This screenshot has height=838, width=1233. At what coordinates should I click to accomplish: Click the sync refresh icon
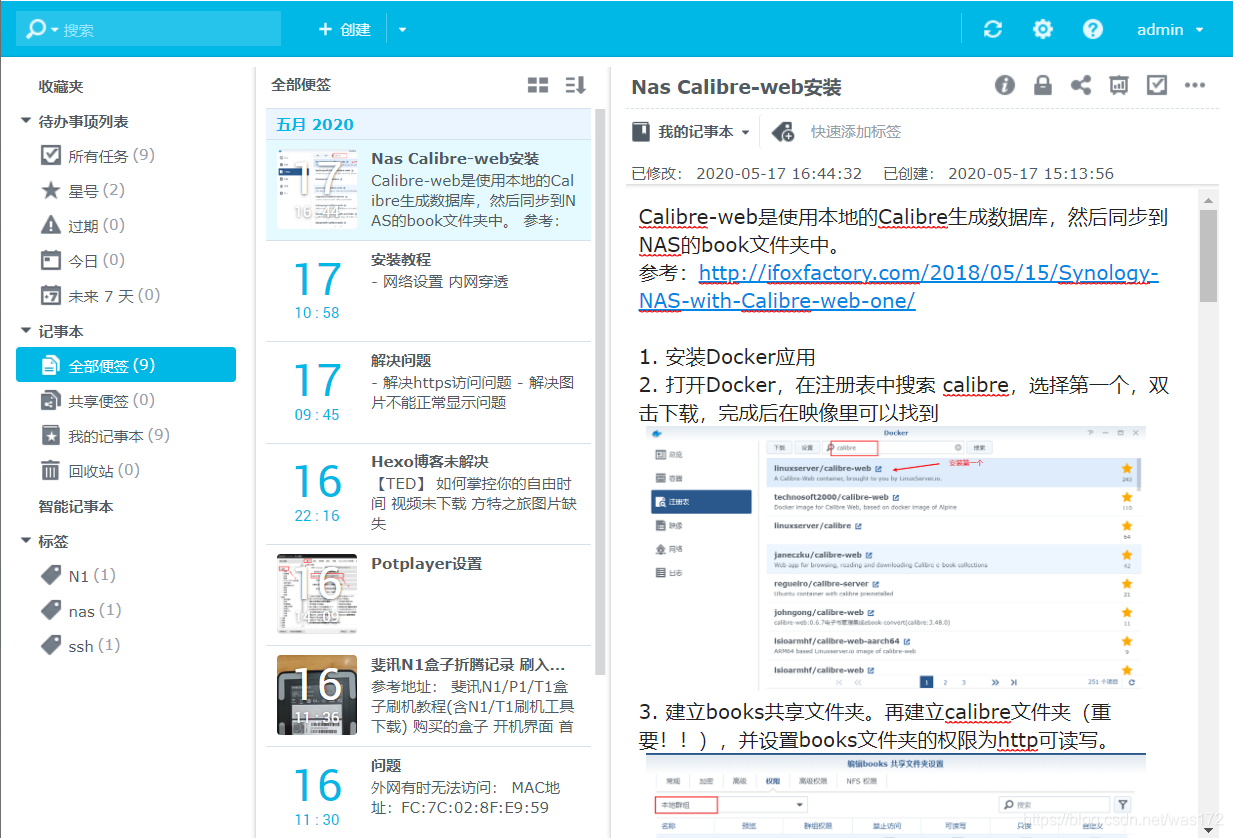point(993,29)
